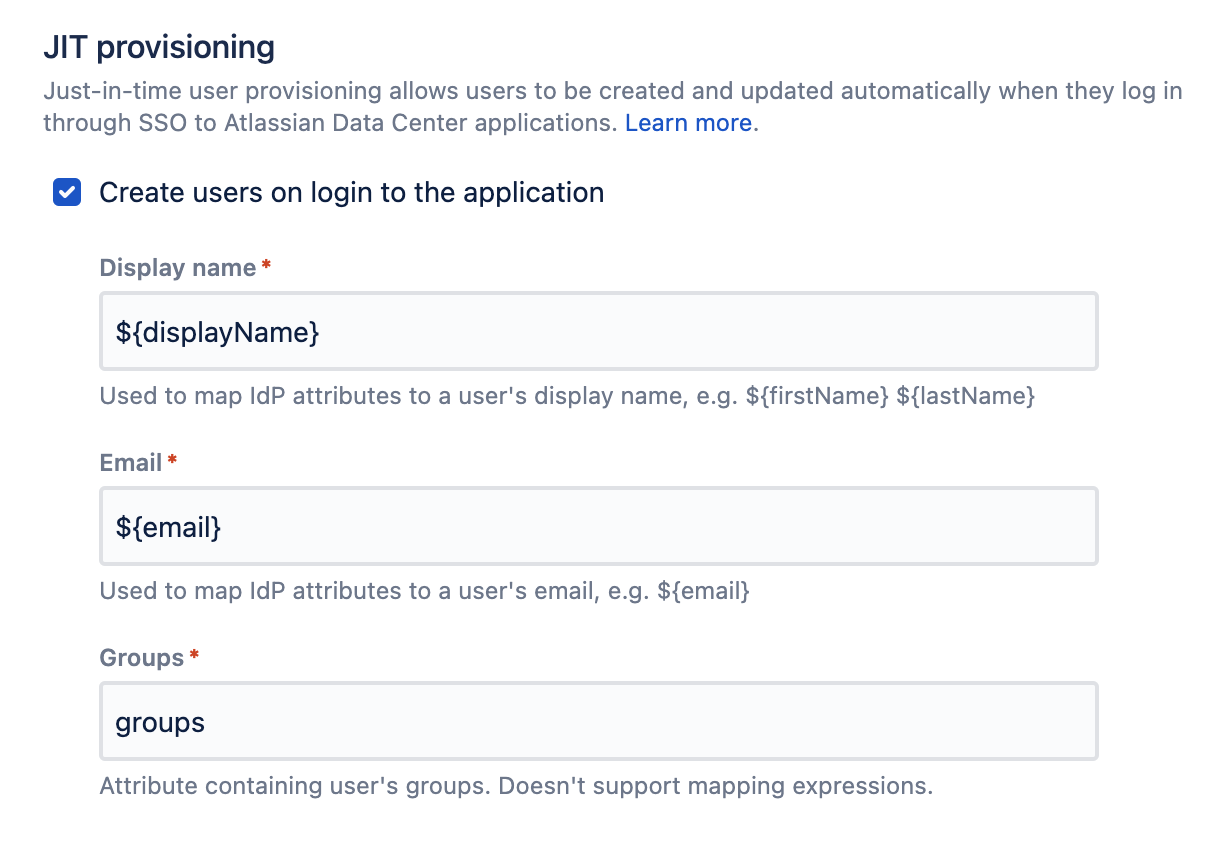1208x842 pixels.
Task: Click the required asterisk next to Groups
Action: pyautogui.click(x=194, y=656)
